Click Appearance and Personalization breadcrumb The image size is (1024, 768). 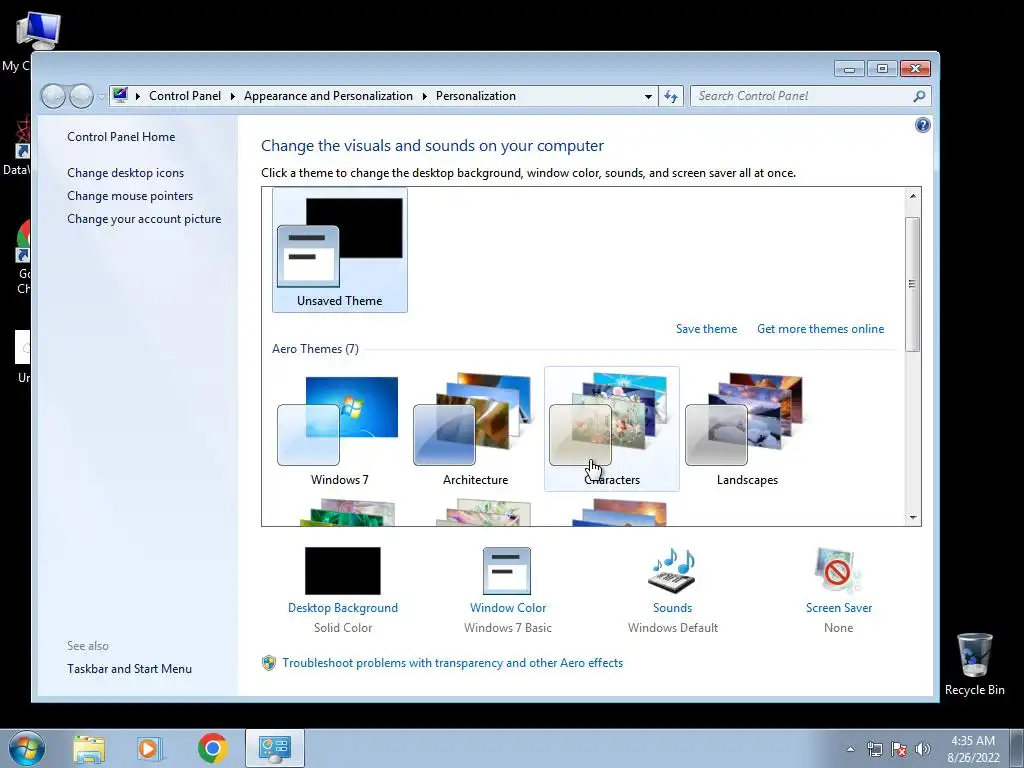point(328,96)
